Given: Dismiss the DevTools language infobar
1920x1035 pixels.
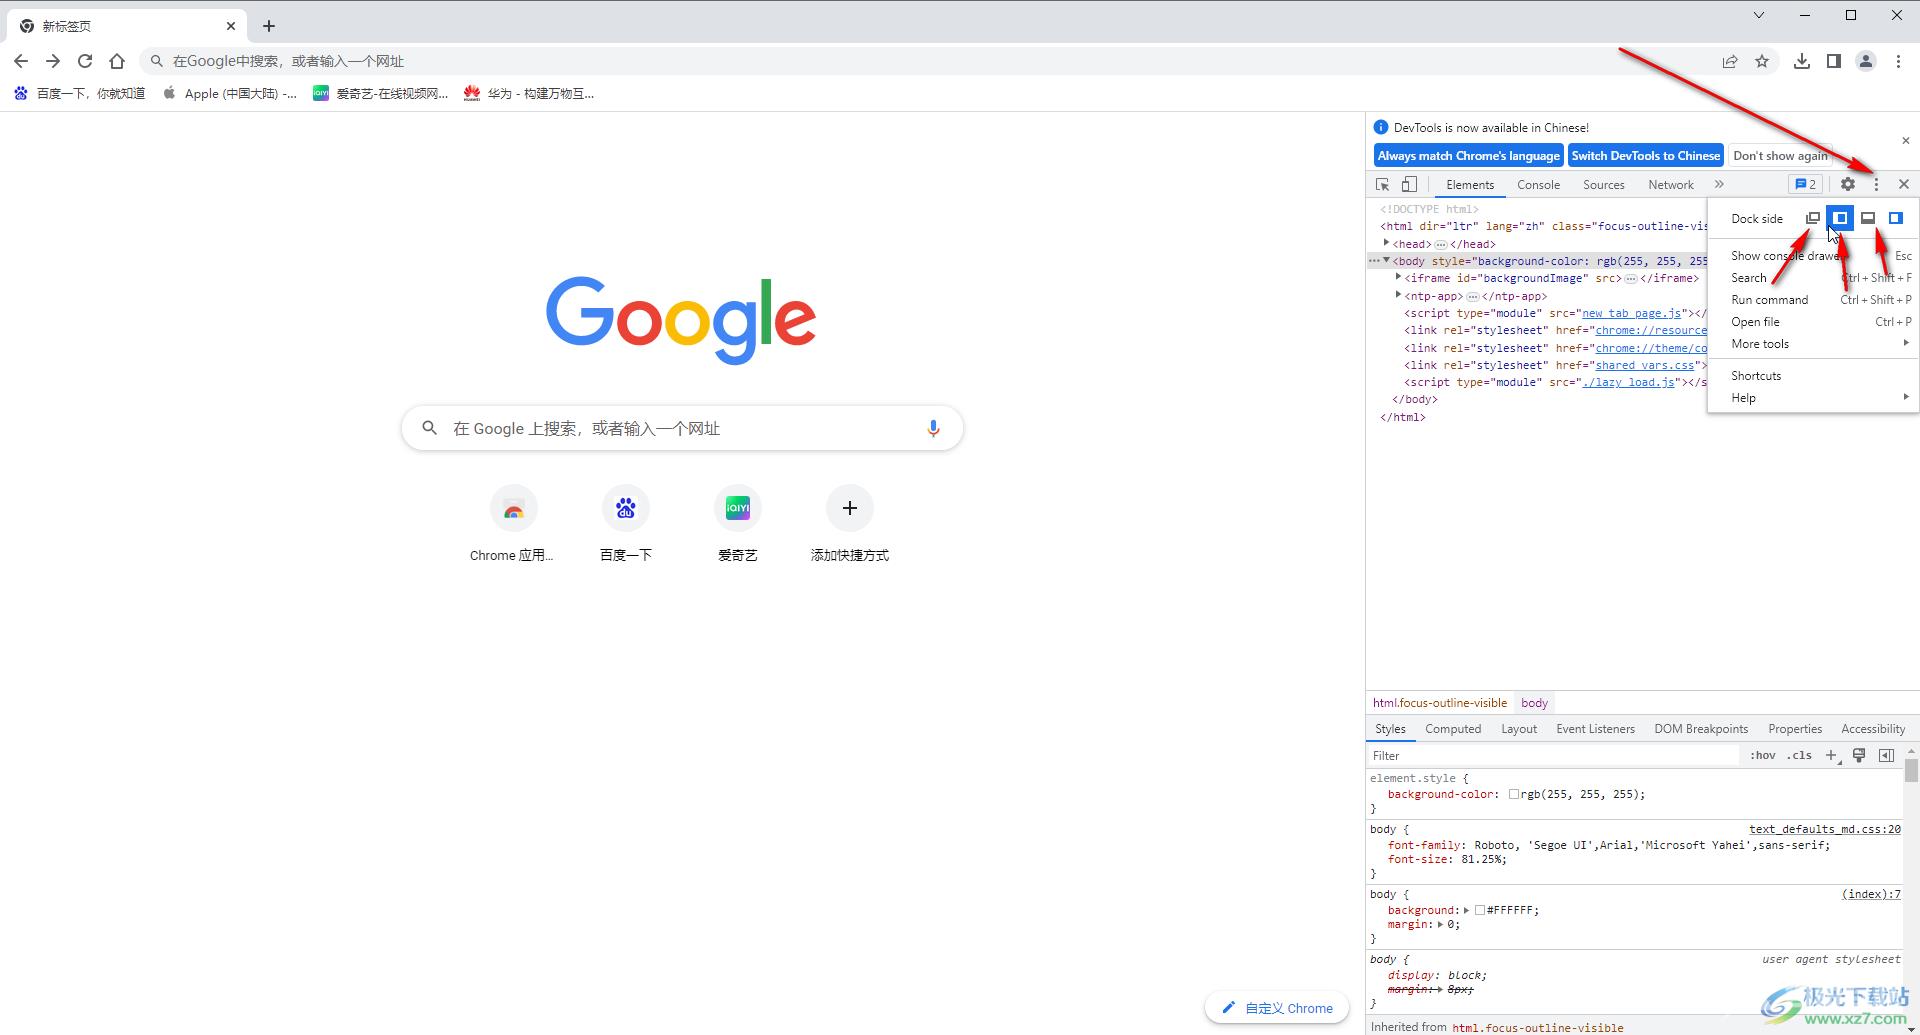Looking at the screenshot, I should 1905,141.
